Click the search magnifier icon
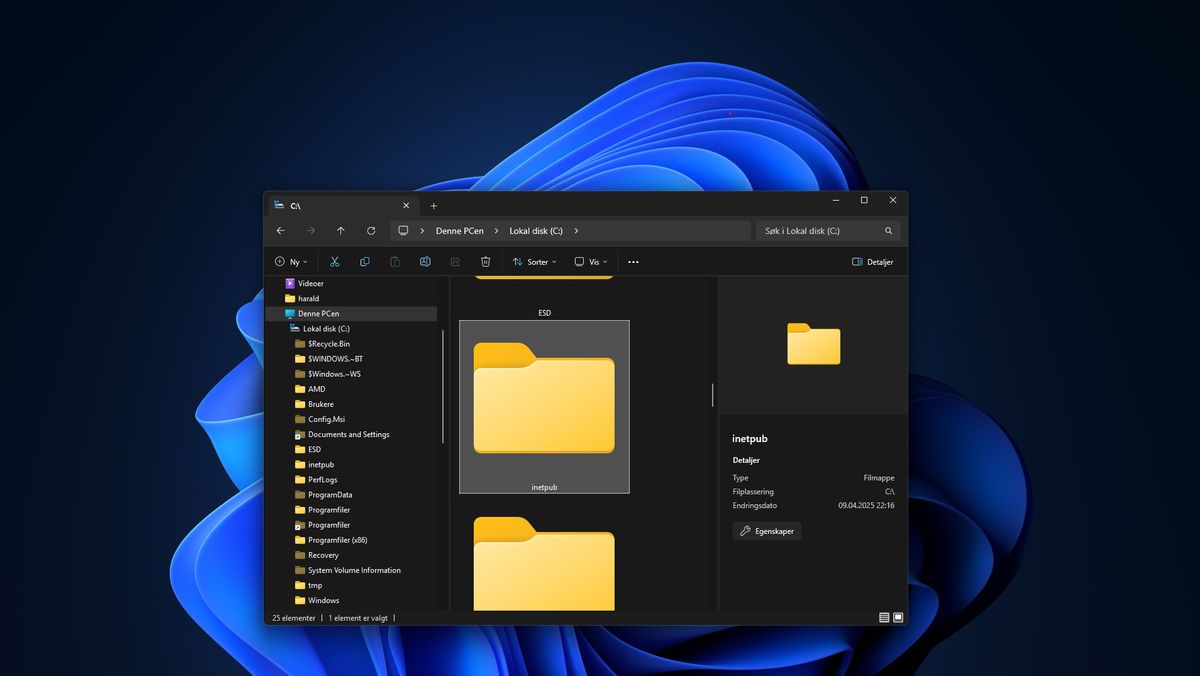Image resolution: width=1200 pixels, height=676 pixels. [888, 231]
